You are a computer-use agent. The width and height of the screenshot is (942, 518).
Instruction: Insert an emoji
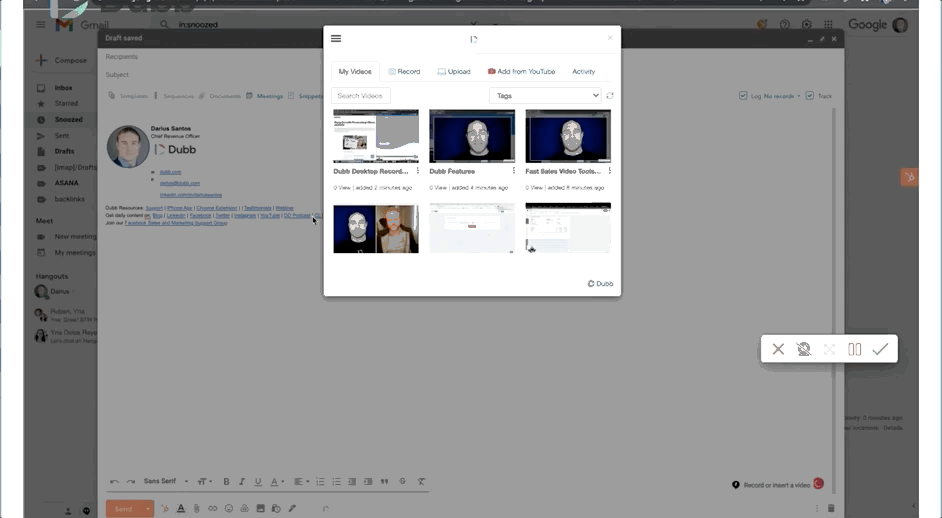(x=229, y=508)
